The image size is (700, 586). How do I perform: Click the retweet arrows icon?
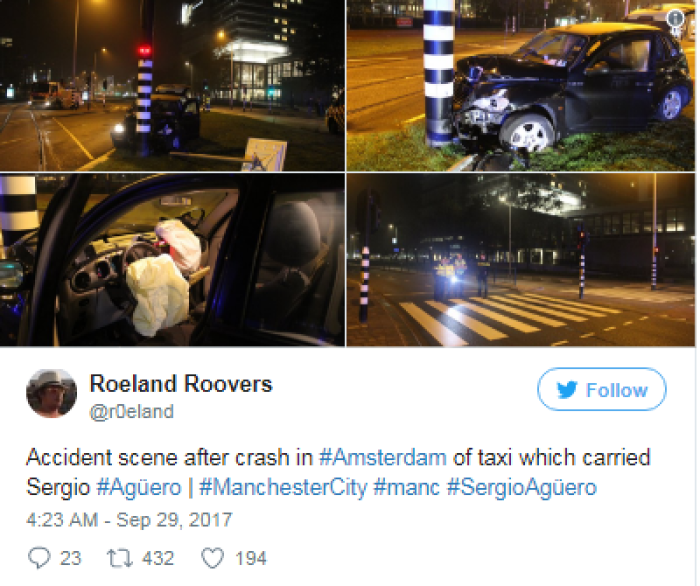click(x=120, y=558)
